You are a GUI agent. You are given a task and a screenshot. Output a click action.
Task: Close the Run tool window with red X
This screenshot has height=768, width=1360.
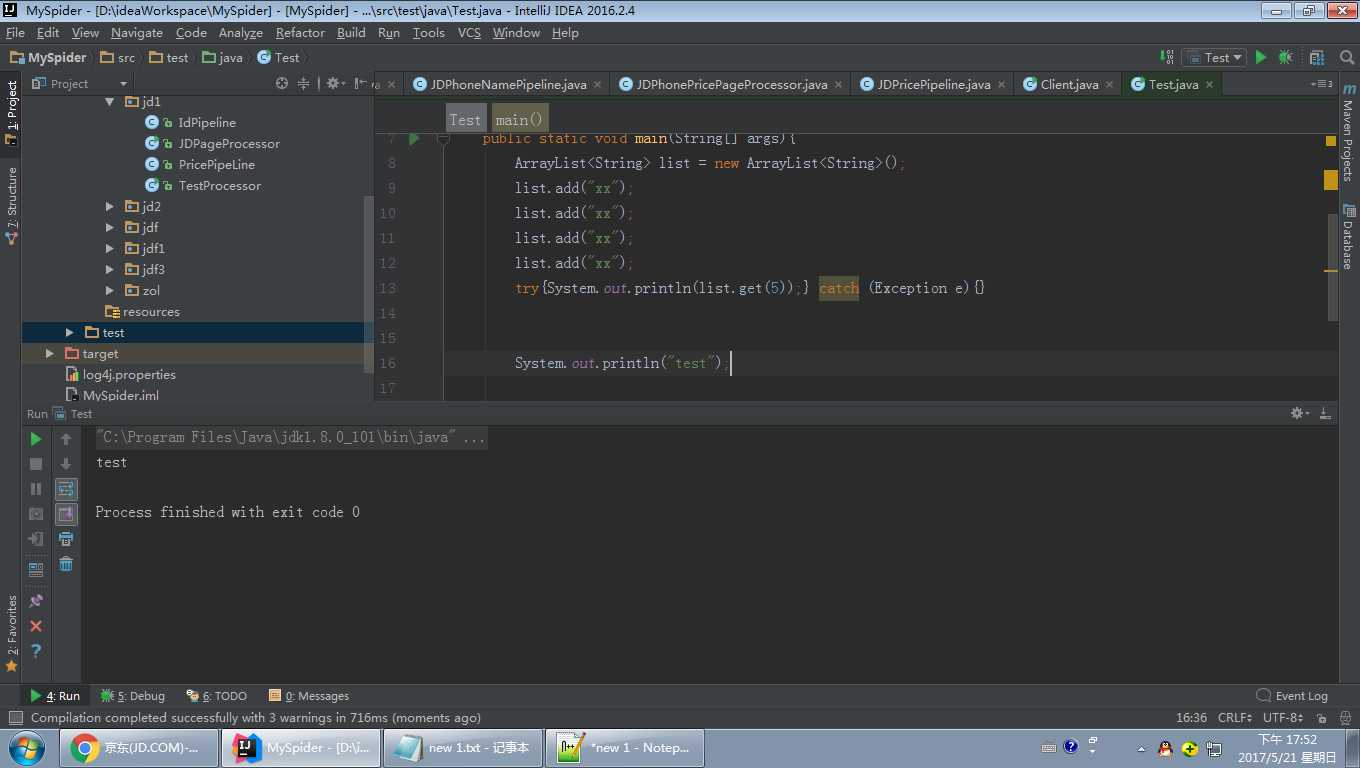coord(36,626)
